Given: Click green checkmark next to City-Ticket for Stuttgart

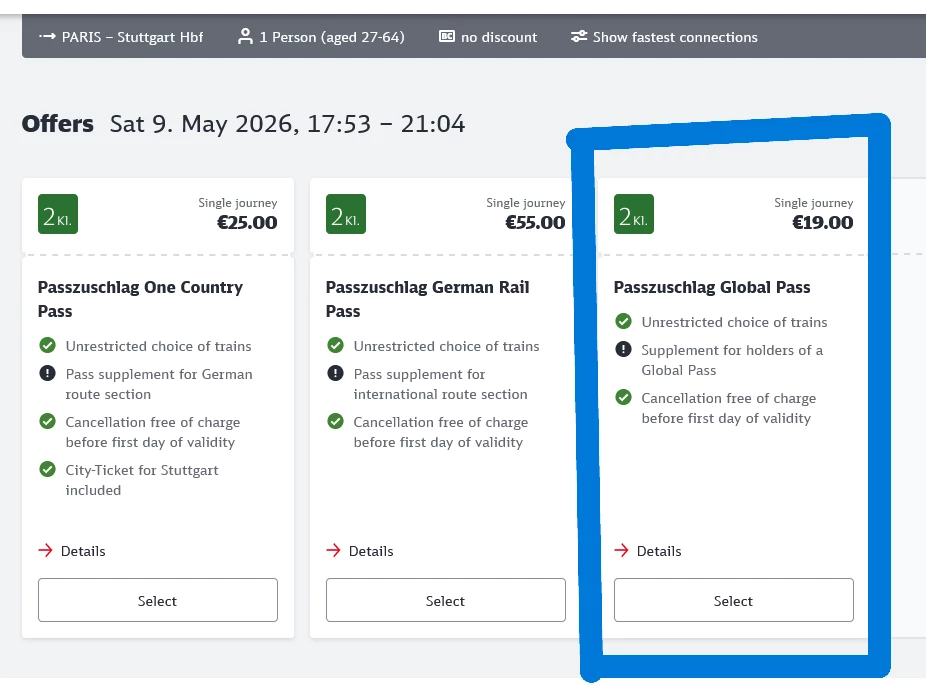Looking at the screenshot, I should pyautogui.click(x=47, y=470).
